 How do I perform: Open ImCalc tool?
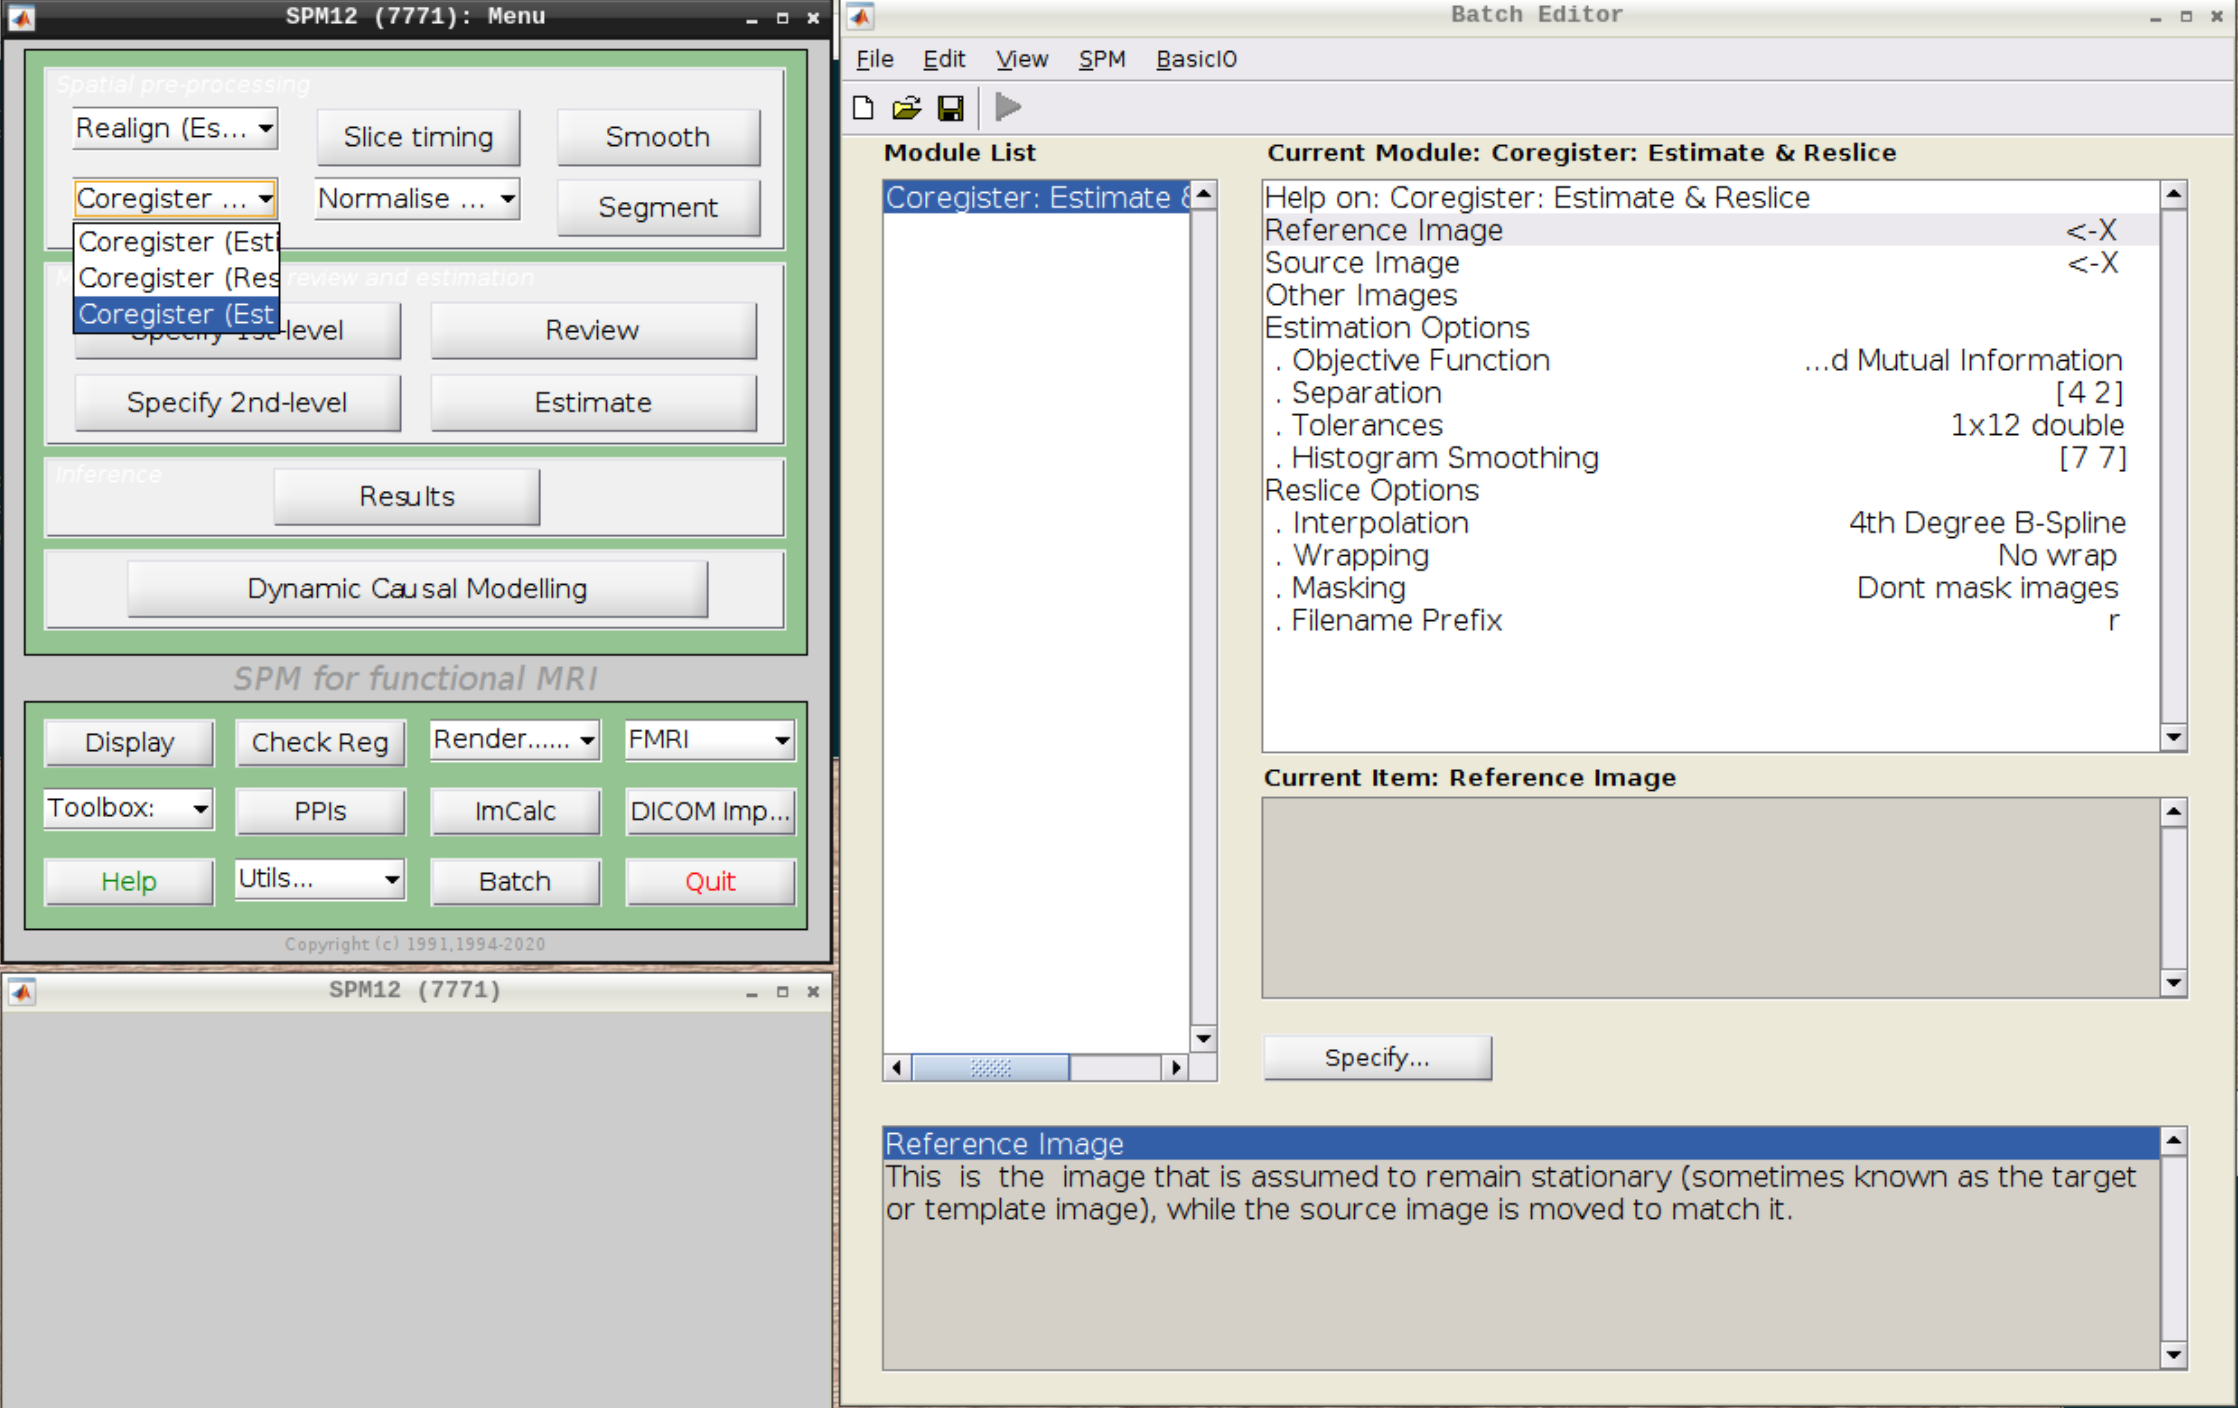point(515,811)
